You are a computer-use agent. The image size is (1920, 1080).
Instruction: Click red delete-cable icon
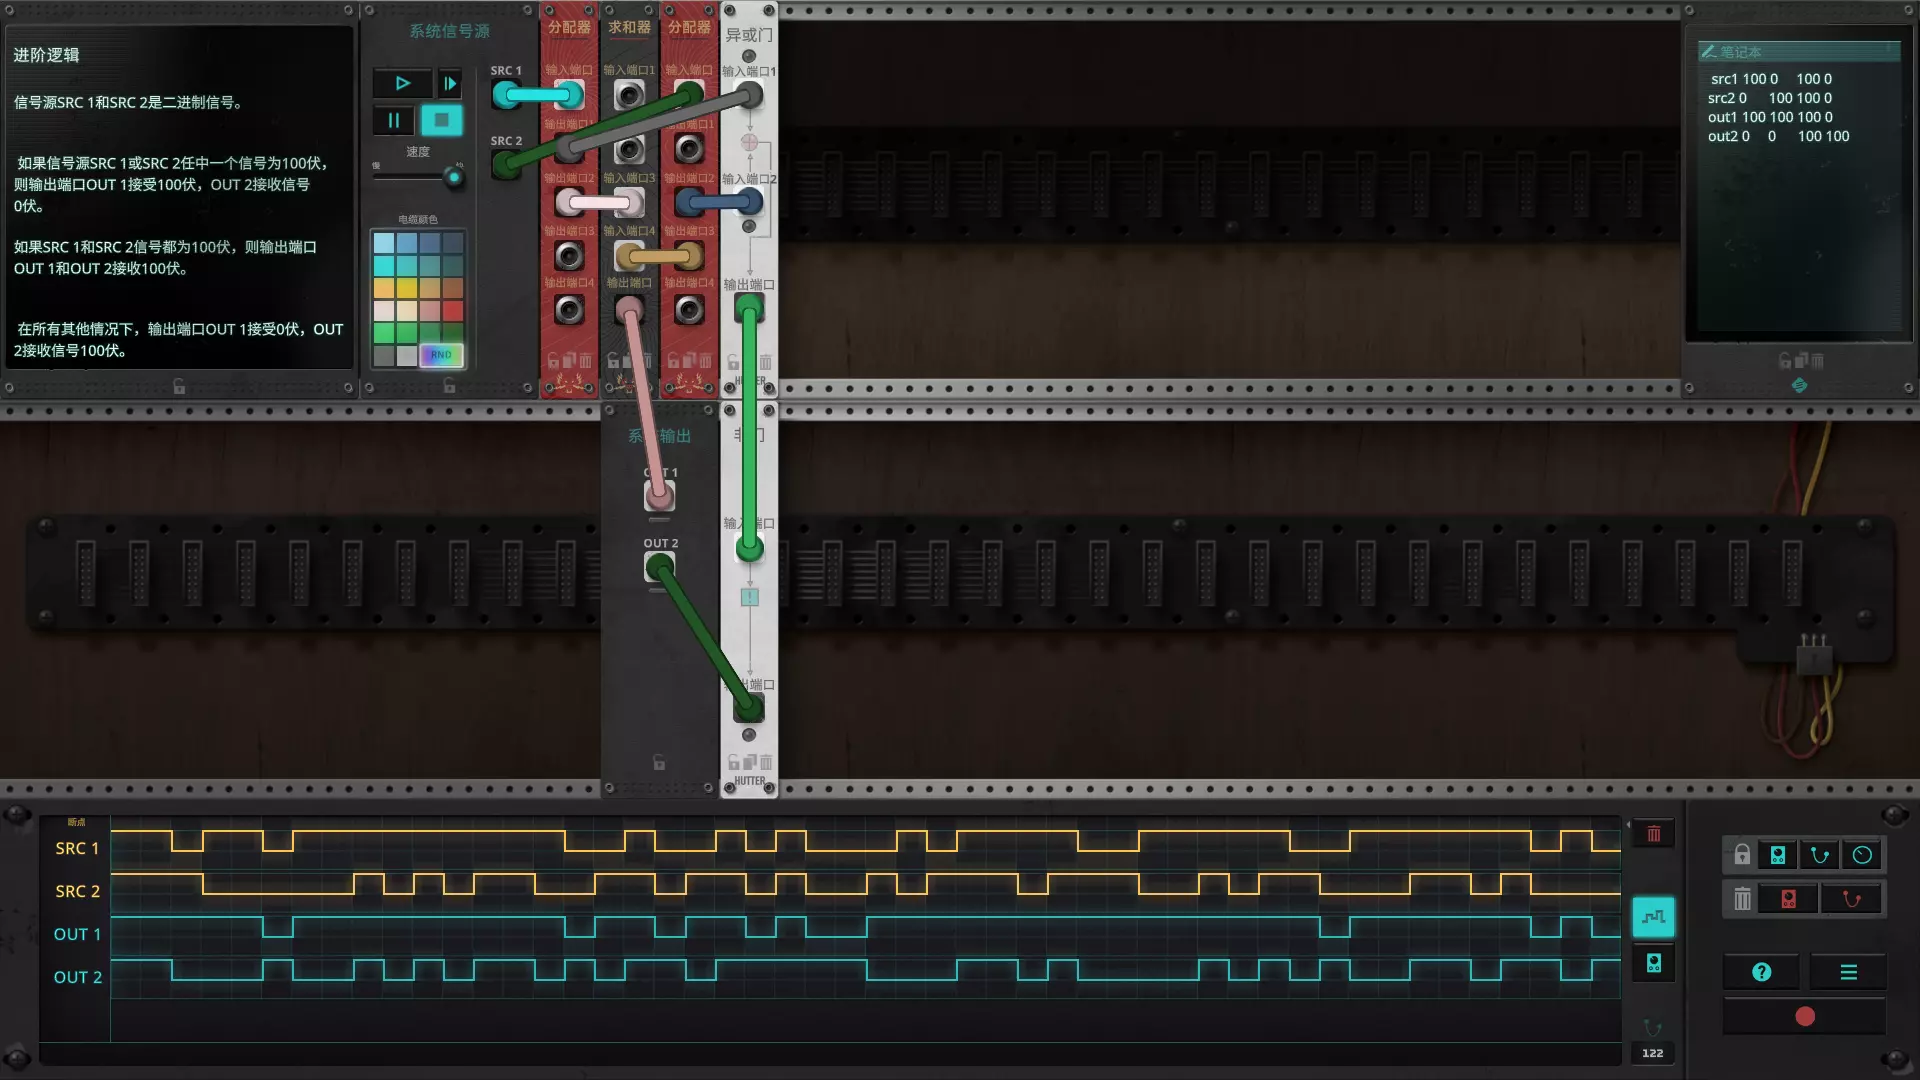1851,899
